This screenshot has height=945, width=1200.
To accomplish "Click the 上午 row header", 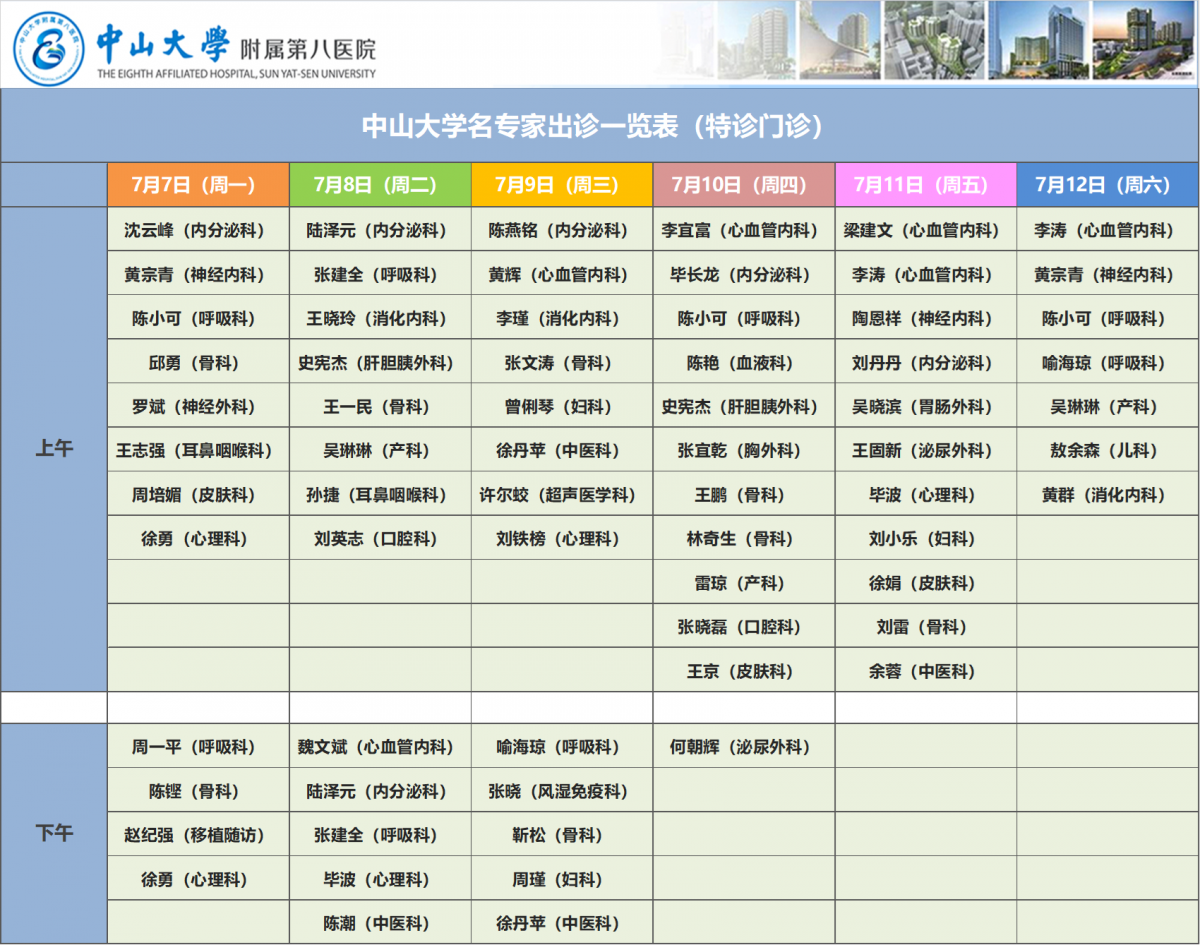I will [x=54, y=449].
